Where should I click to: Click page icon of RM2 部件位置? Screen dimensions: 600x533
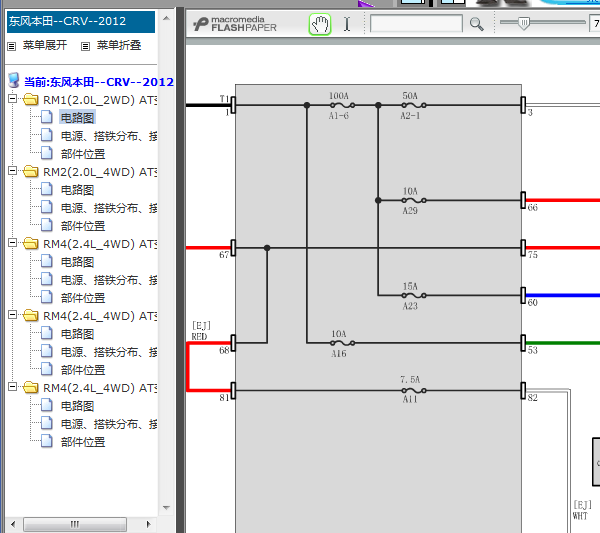point(47,225)
